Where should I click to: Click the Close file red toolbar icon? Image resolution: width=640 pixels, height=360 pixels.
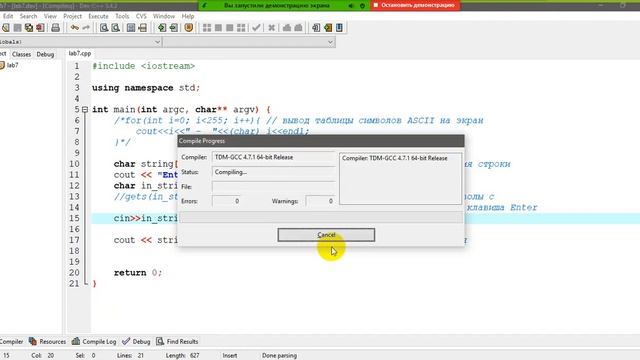click(x=40, y=28)
